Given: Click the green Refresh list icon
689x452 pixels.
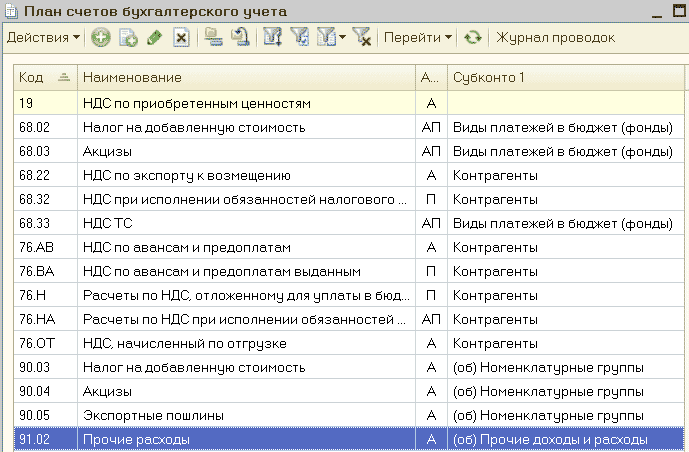Looking at the screenshot, I should pyautogui.click(x=472, y=38).
